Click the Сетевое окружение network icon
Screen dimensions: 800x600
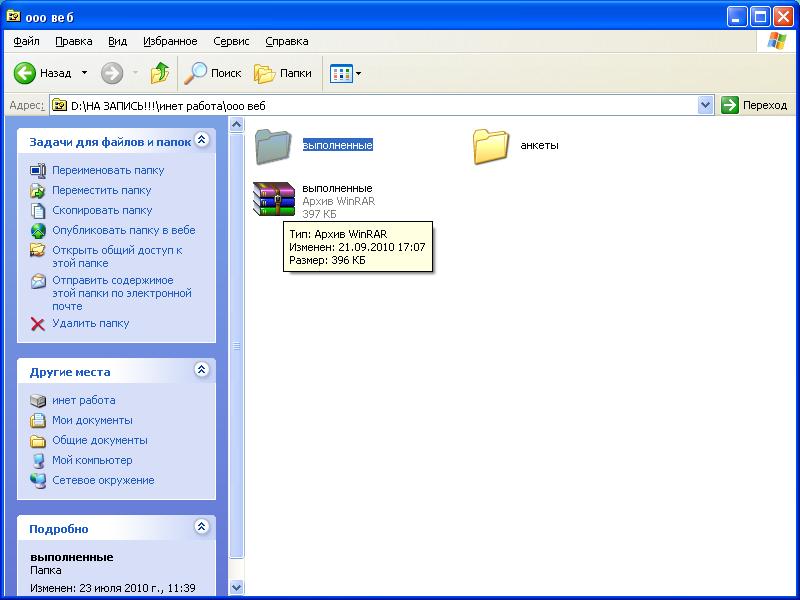[x=38, y=480]
